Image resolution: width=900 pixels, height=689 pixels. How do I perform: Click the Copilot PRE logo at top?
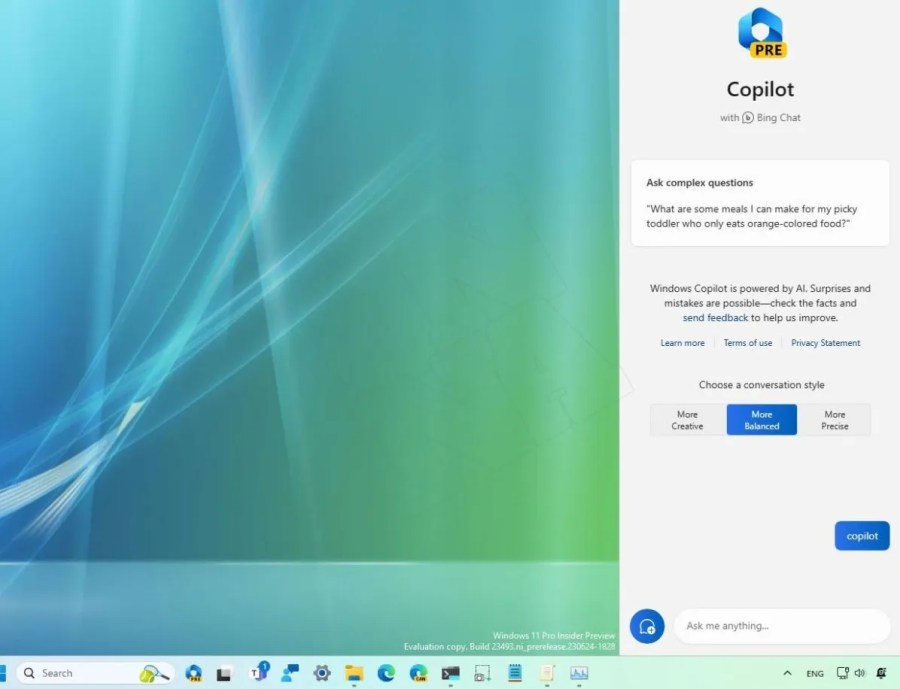(x=762, y=33)
